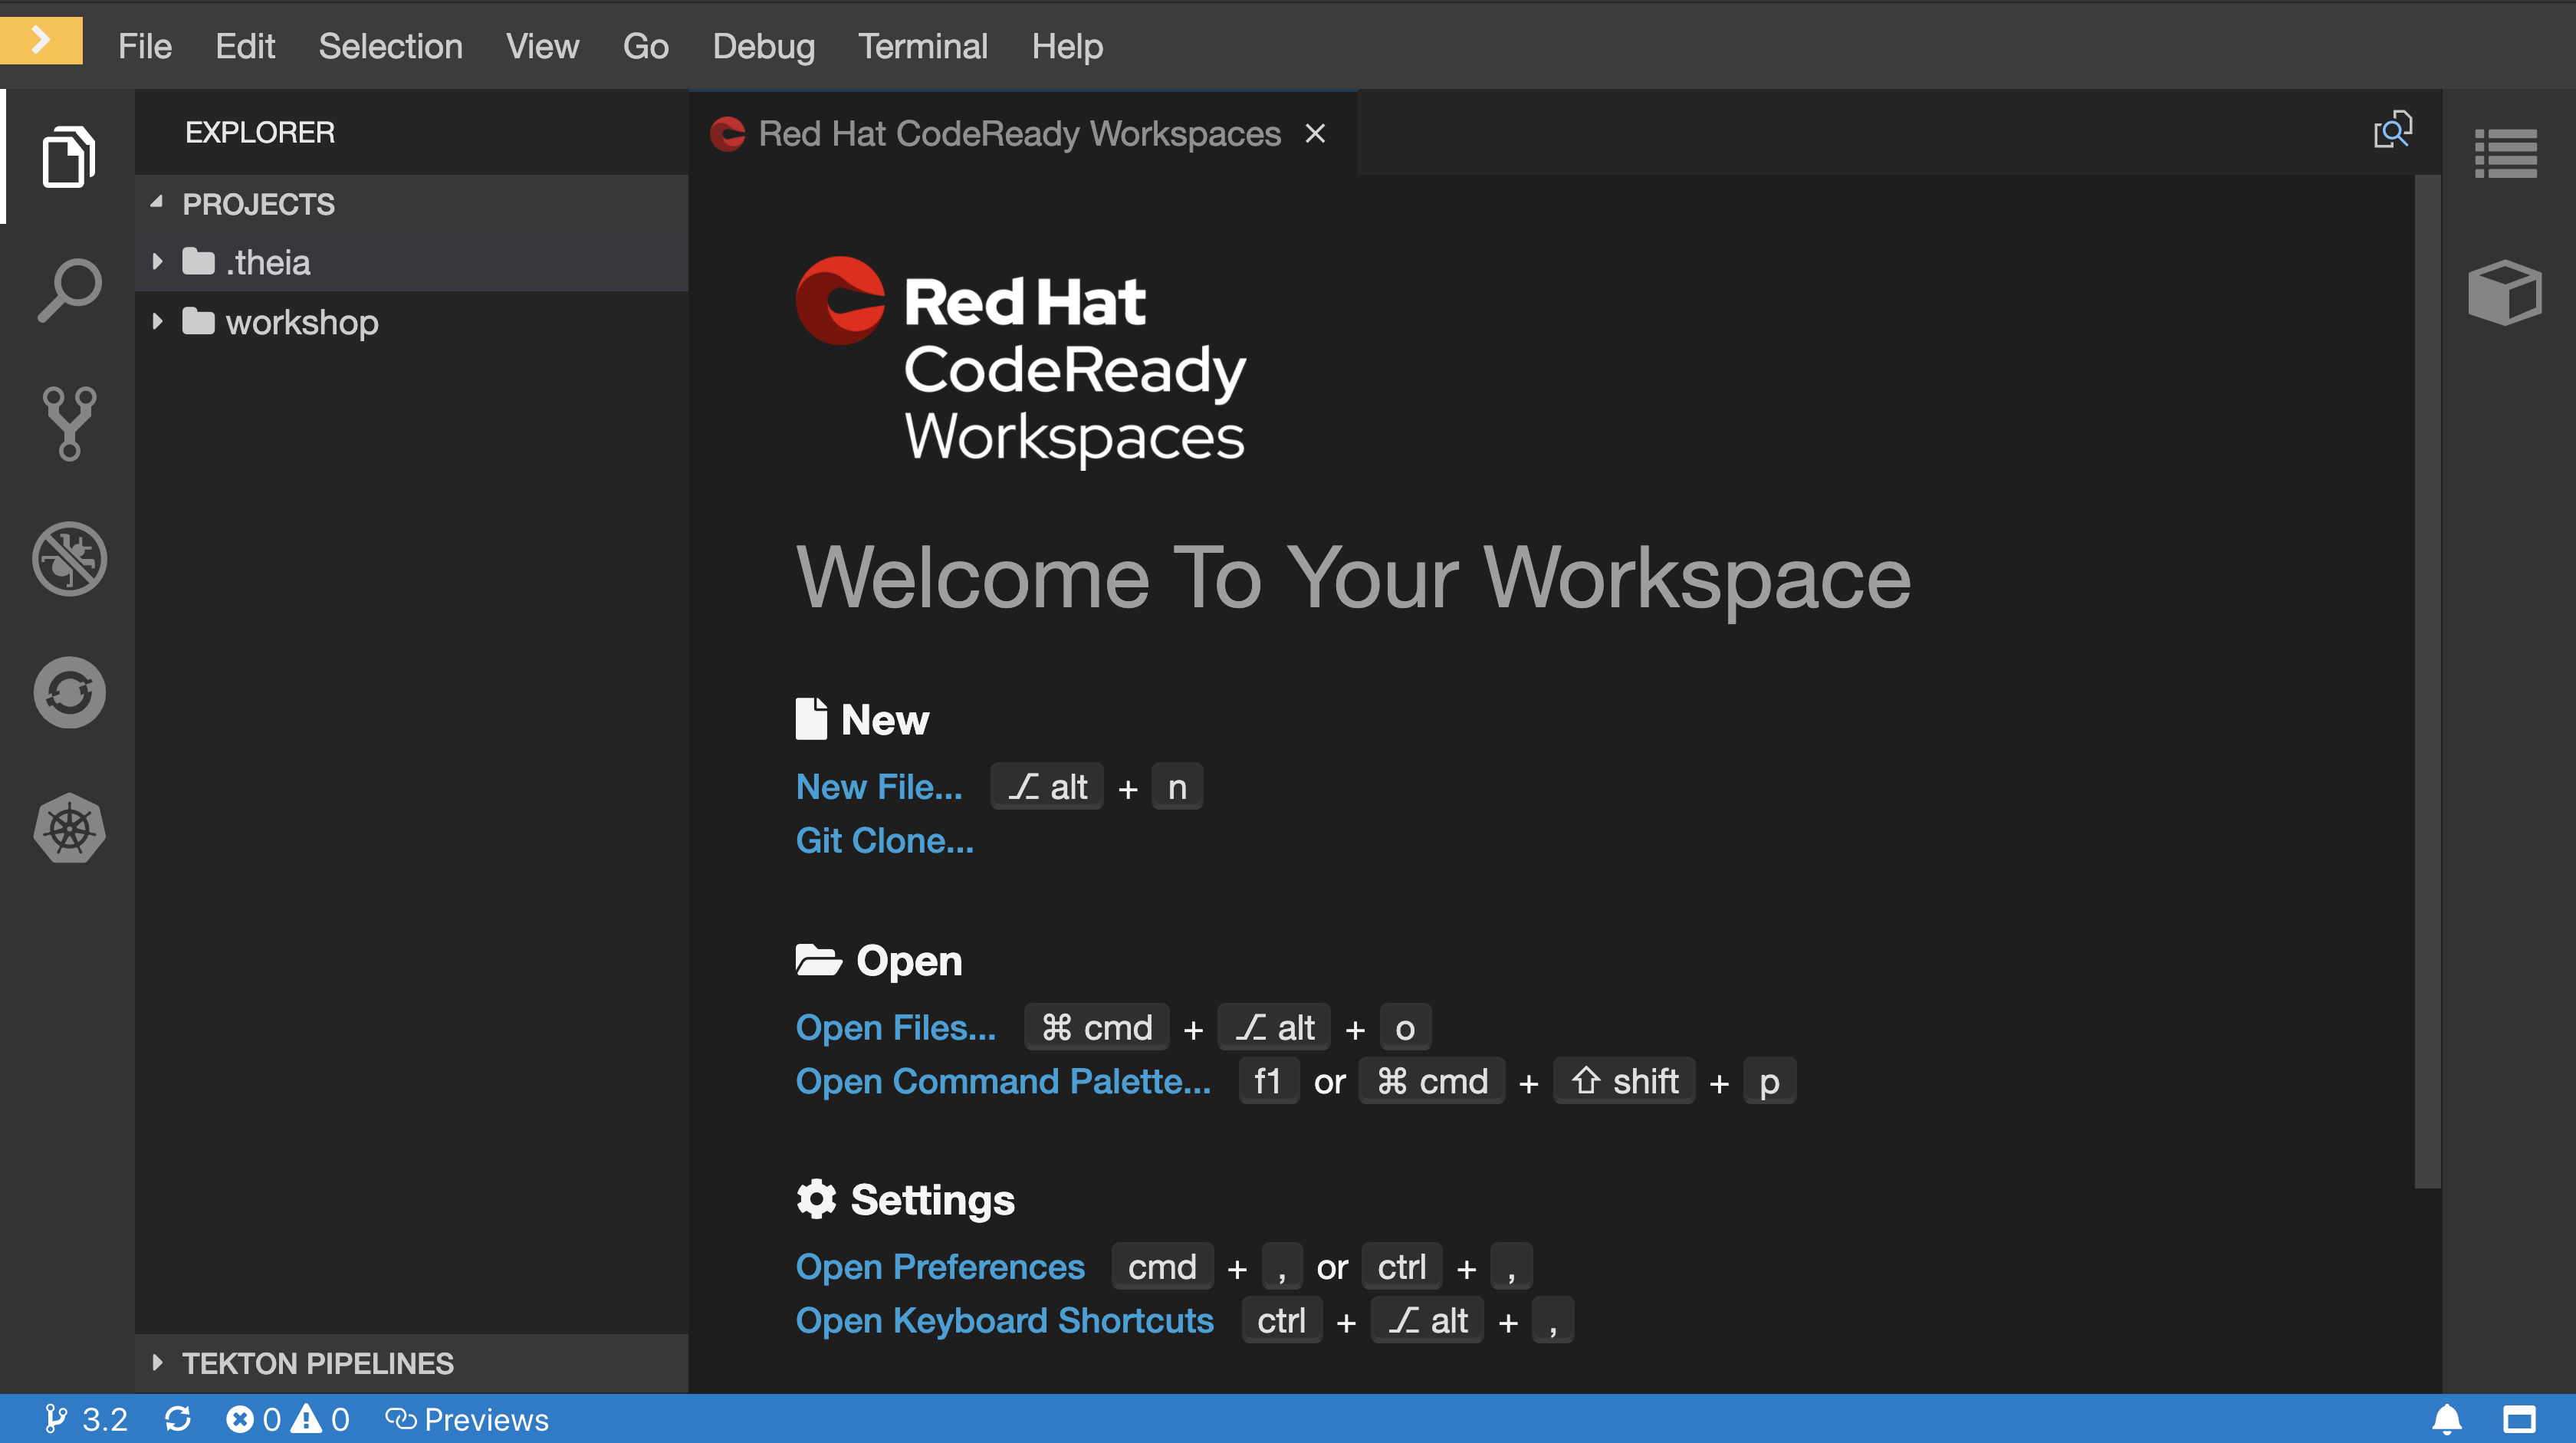
Task: Open the Outline view on the right sidebar
Action: (2506, 154)
